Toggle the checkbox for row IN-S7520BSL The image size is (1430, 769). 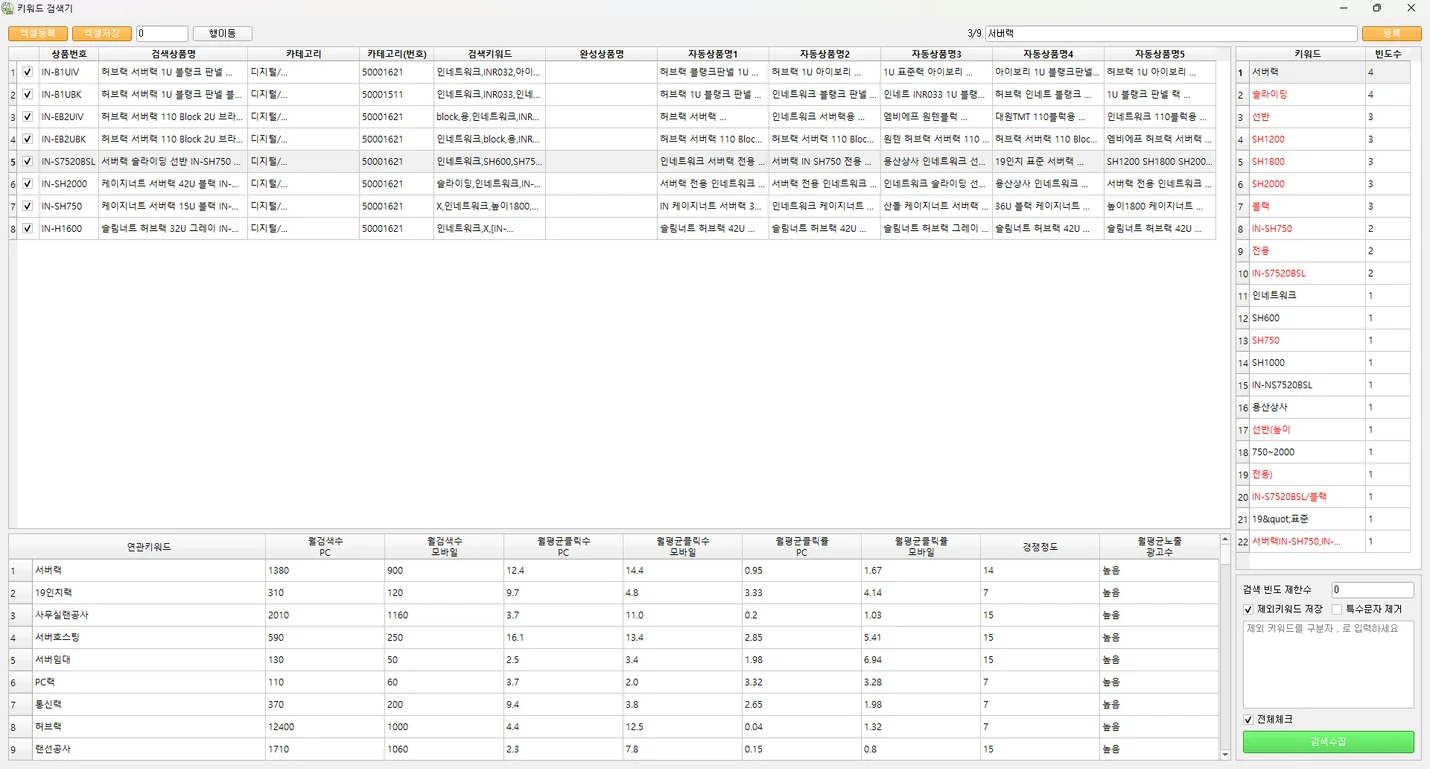tap(28, 161)
